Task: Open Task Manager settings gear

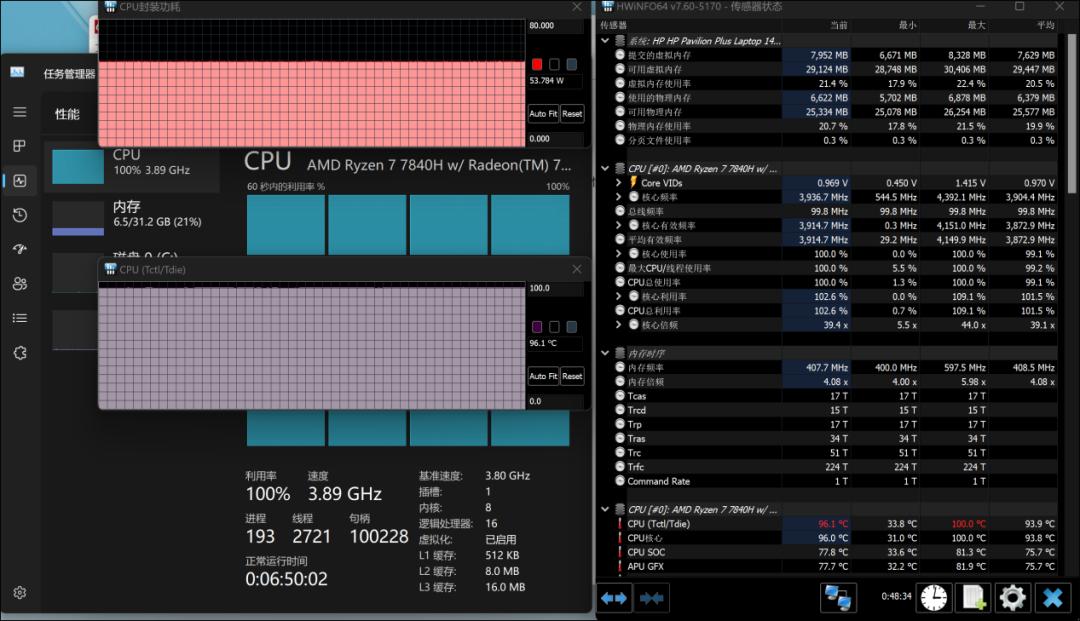Action: coord(19,593)
